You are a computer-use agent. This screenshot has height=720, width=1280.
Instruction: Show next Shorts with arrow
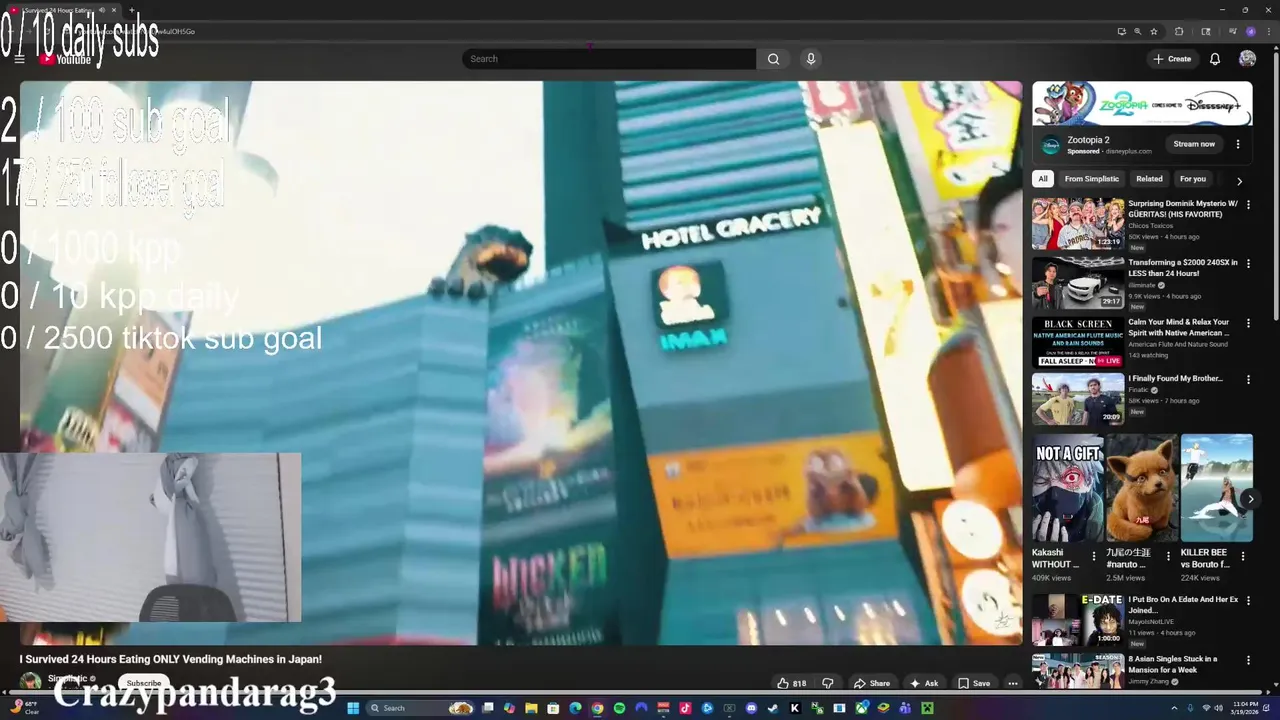tap(1250, 498)
